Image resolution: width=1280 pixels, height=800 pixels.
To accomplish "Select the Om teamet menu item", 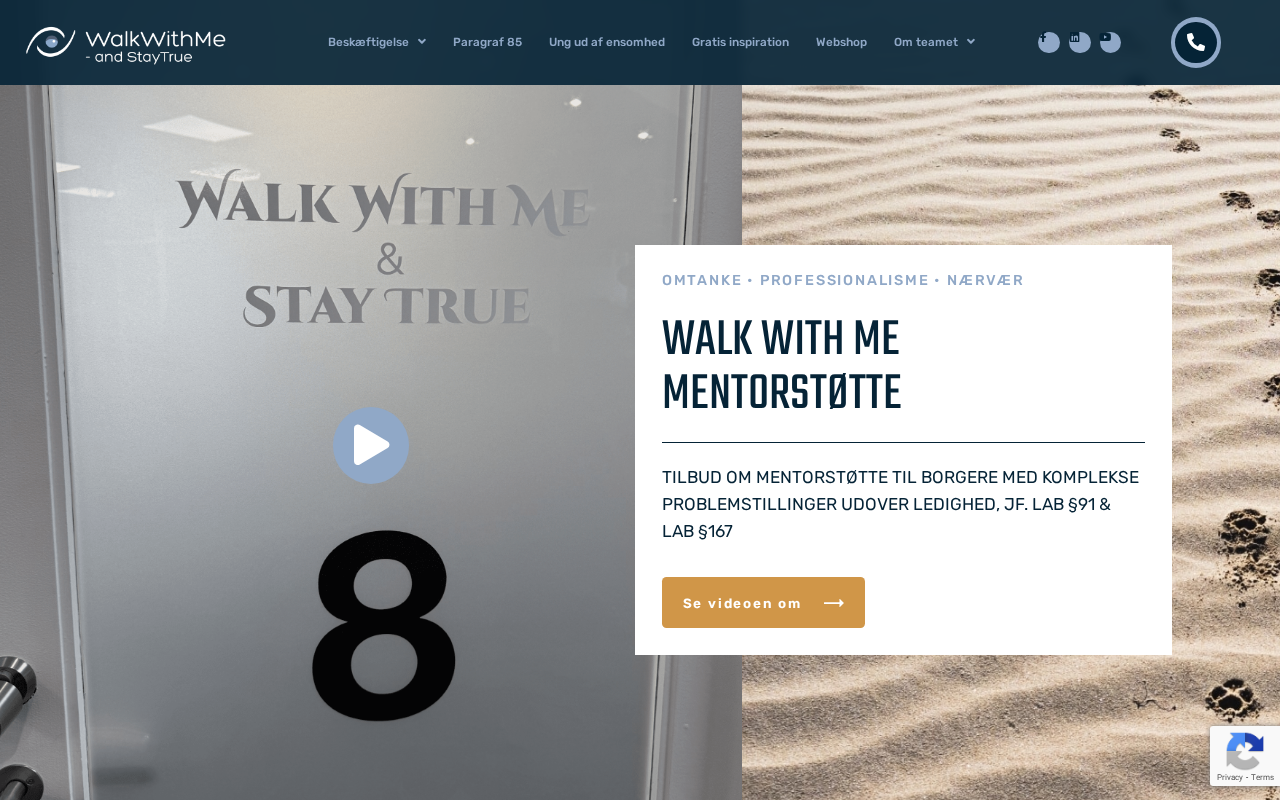I will (934, 42).
